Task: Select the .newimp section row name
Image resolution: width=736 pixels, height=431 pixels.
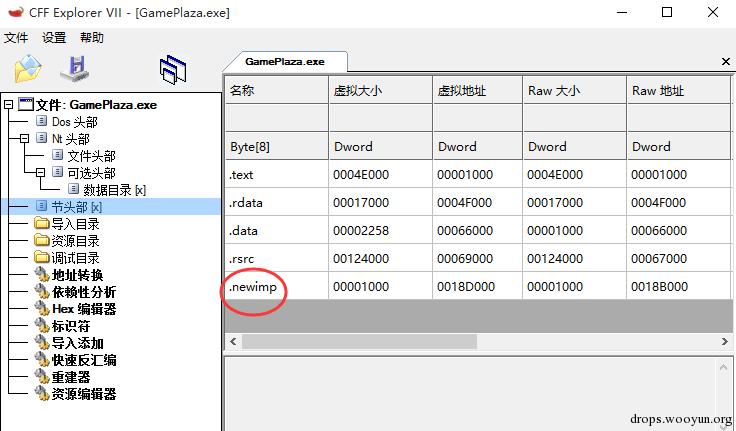Action: click(253, 287)
